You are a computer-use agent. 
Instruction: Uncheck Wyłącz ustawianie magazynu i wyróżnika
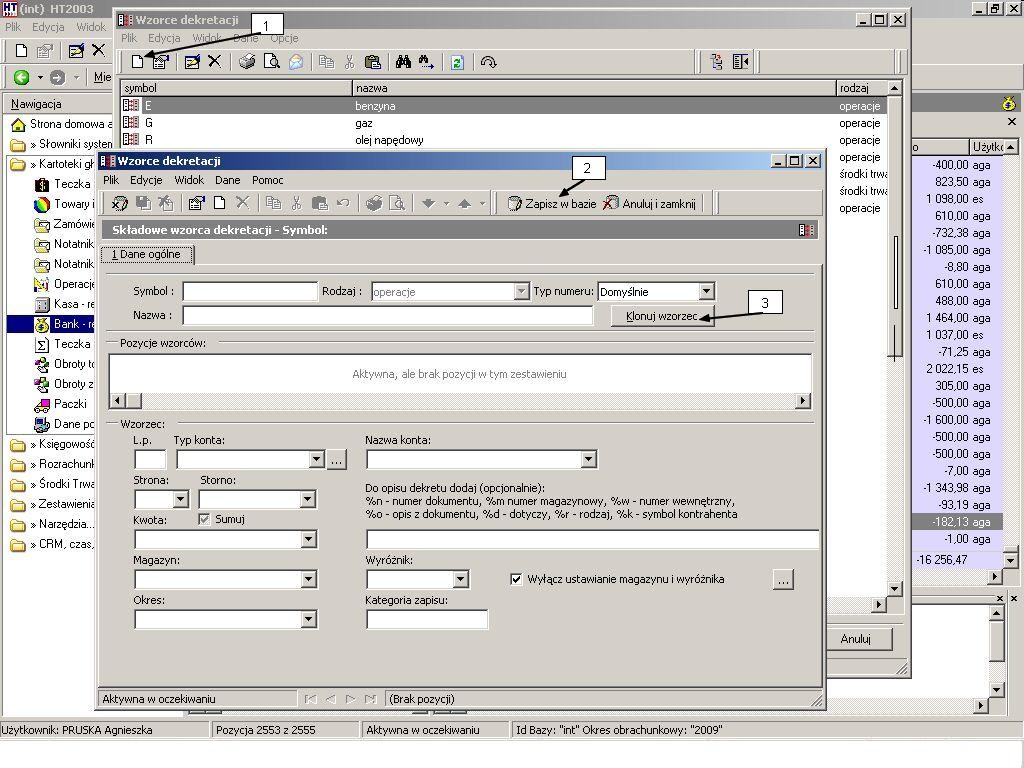click(x=516, y=579)
